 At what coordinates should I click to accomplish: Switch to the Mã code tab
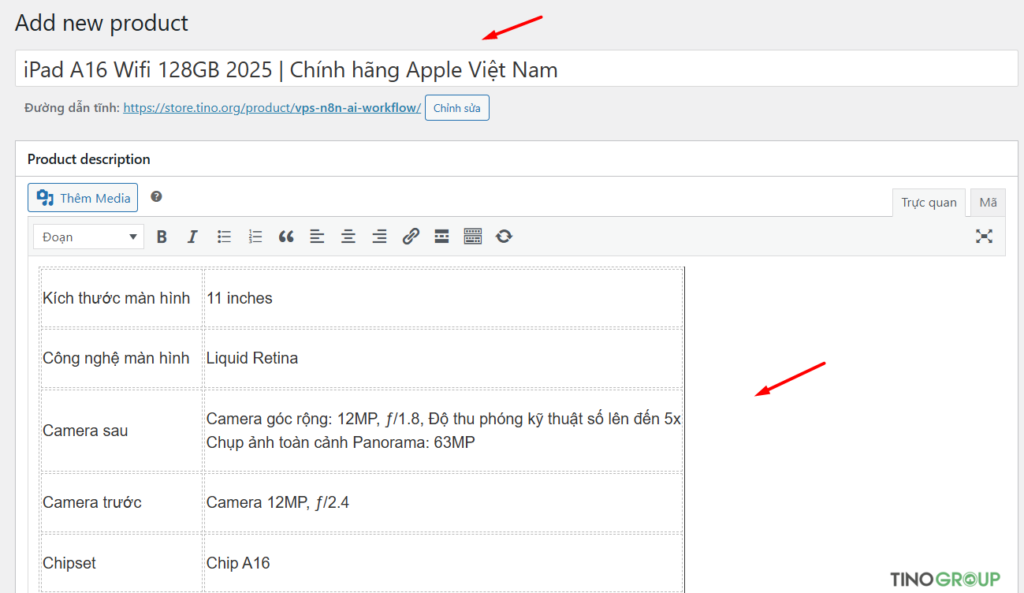pos(987,202)
